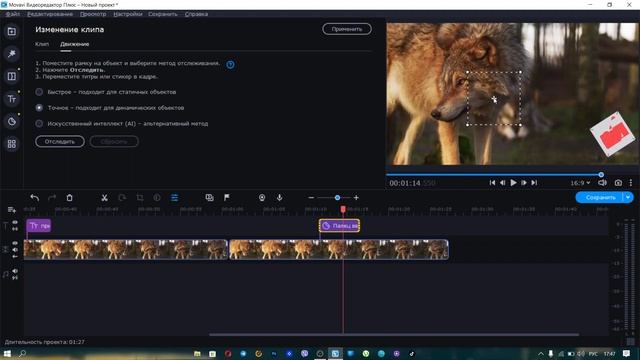
Task: Click the Отследить tracking button
Action: pos(60,141)
